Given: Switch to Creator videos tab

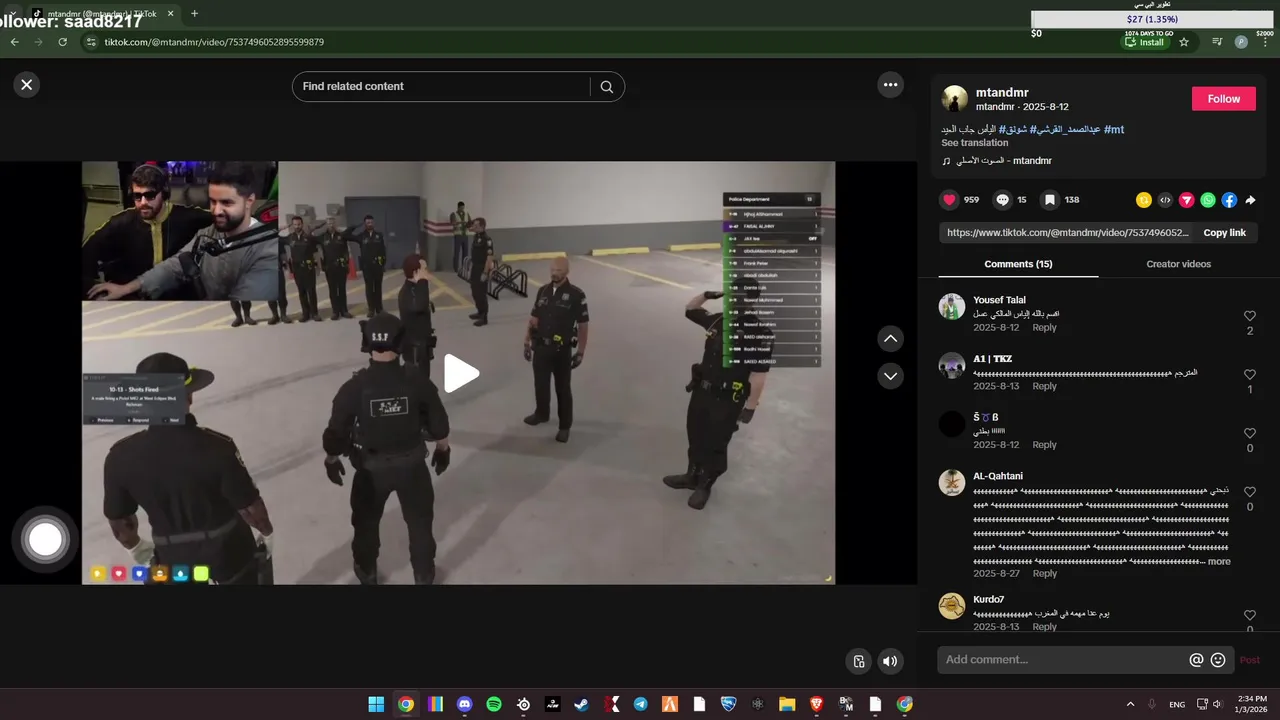Looking at the screenshot, I should tap(1178, 264).
